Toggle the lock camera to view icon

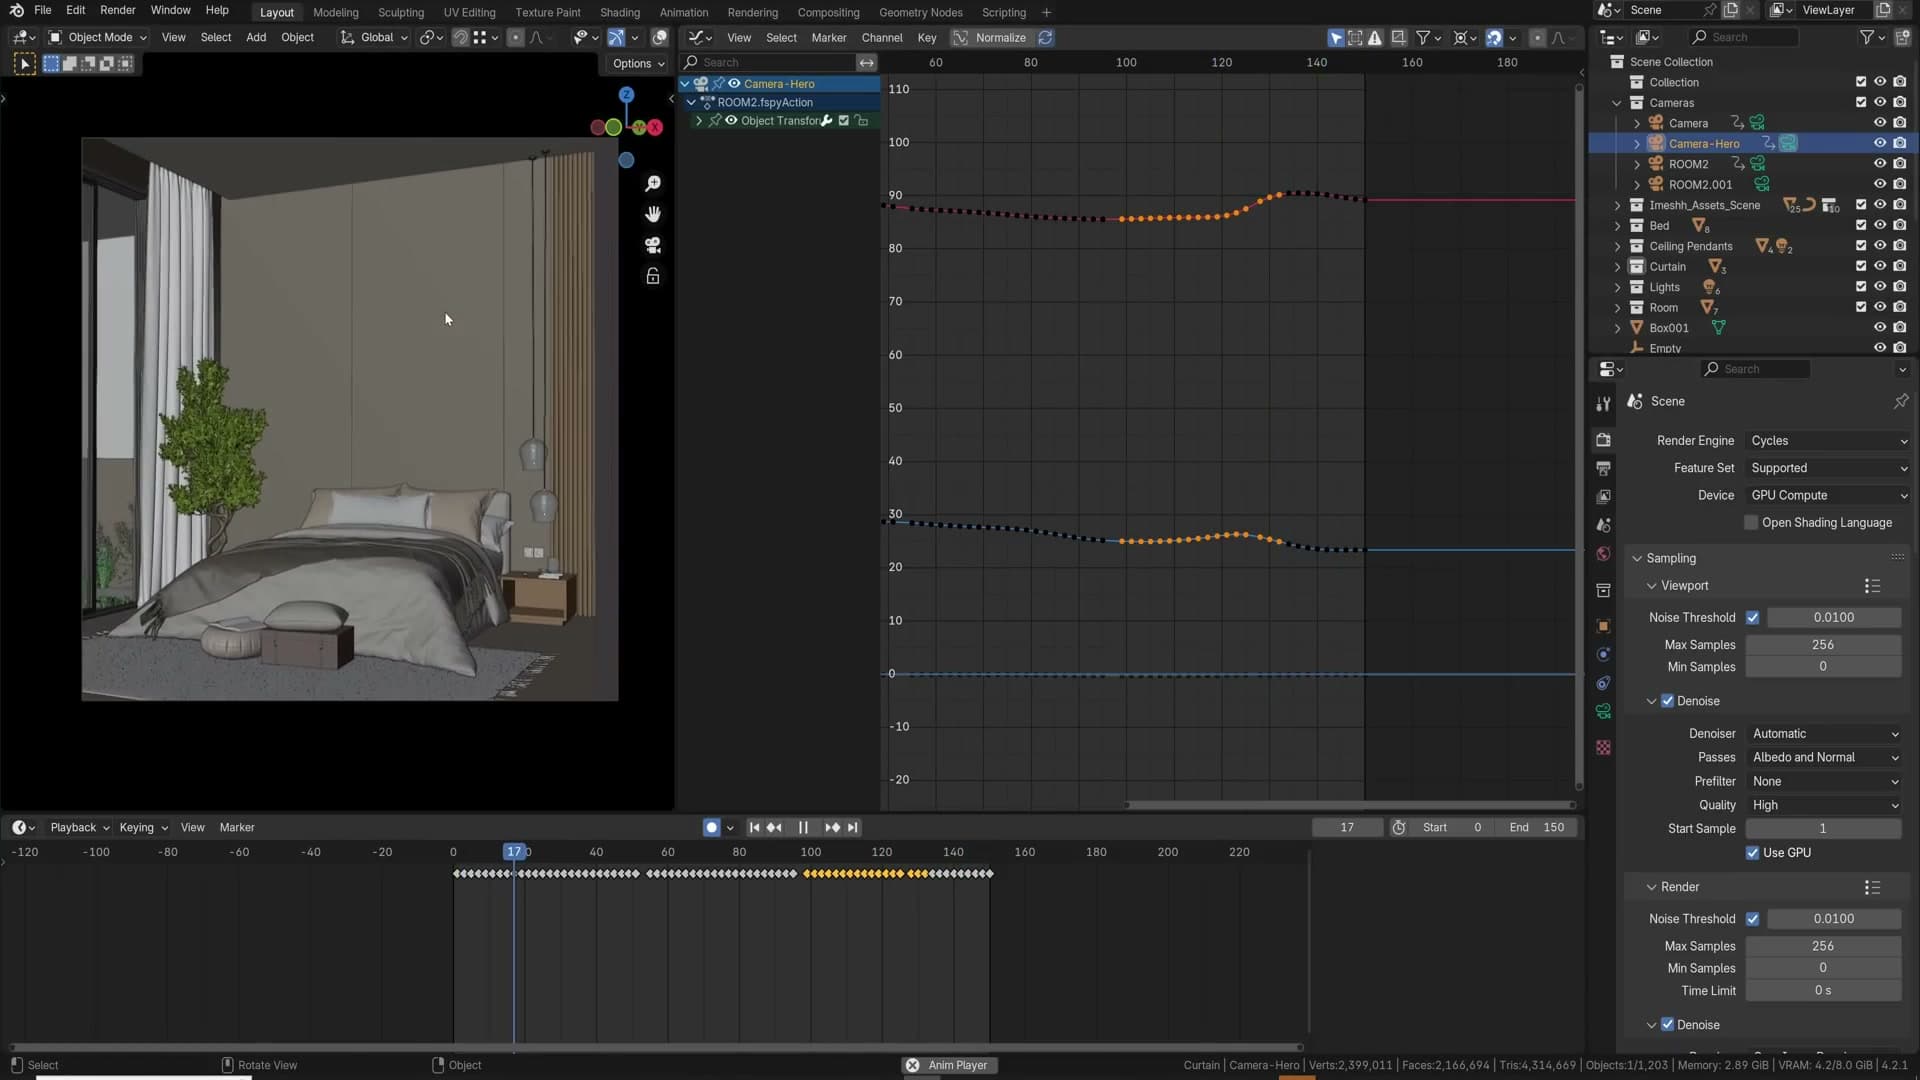pos(653,276)
